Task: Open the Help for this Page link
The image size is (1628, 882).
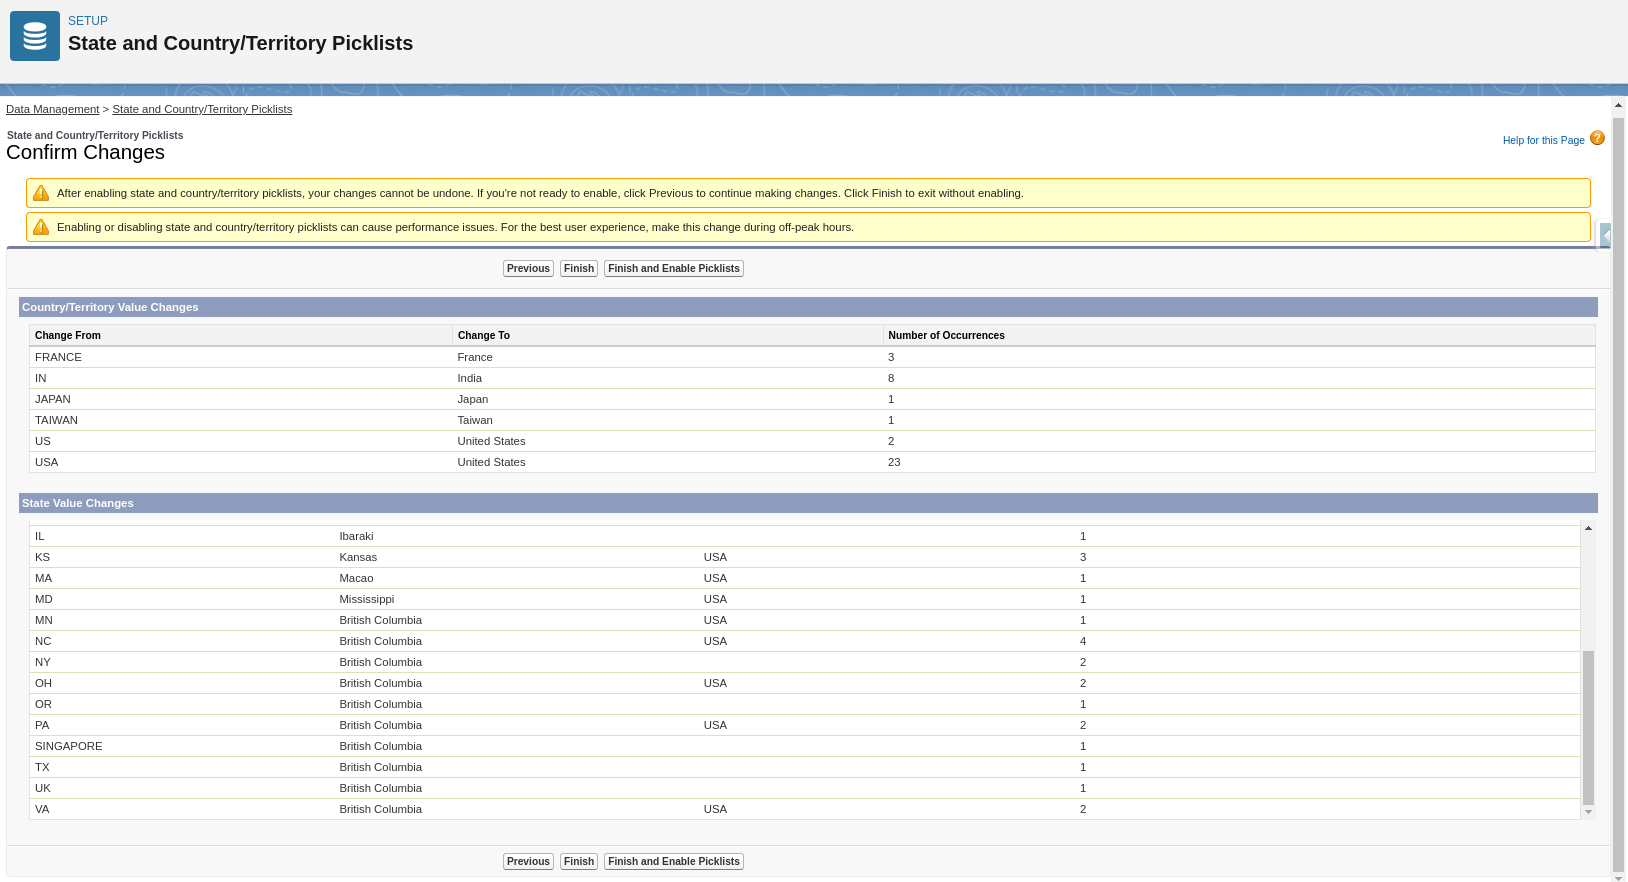Action: click(x=1543, y=140)
